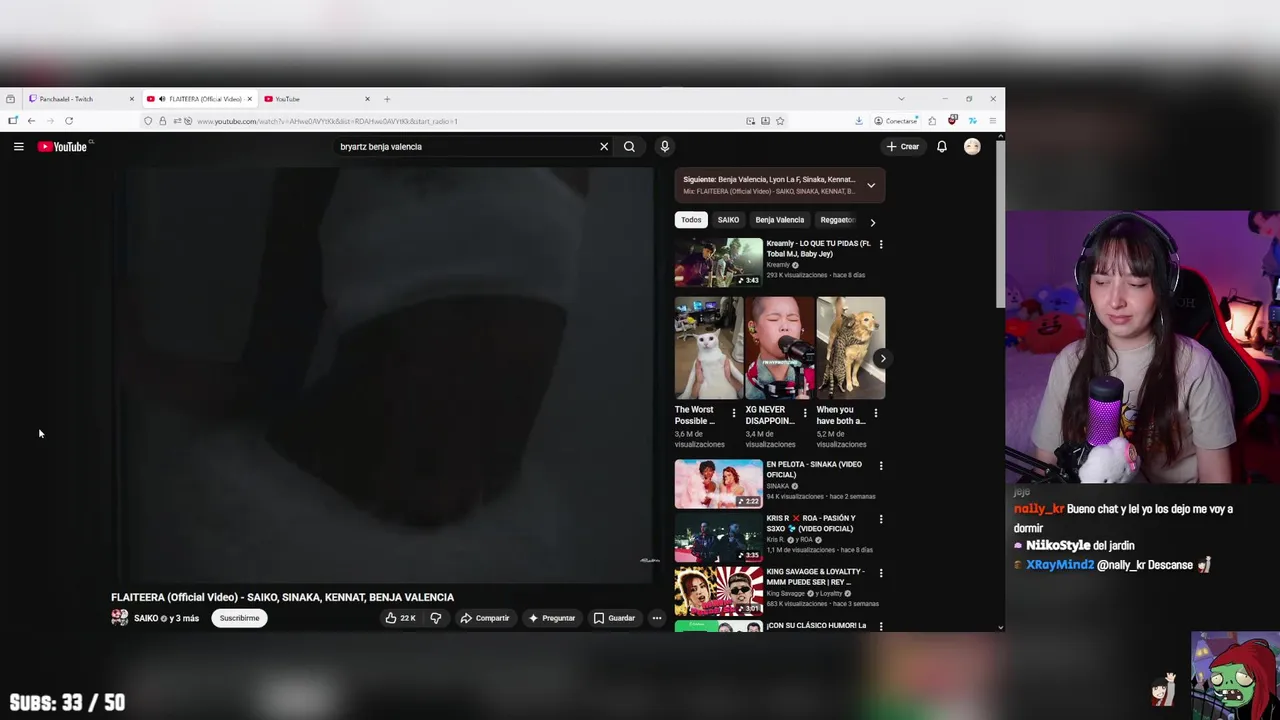Open options for EN PELOTA - SINAKA video
This screenshot has height=720, width=1280.
(x=881, y=465)
